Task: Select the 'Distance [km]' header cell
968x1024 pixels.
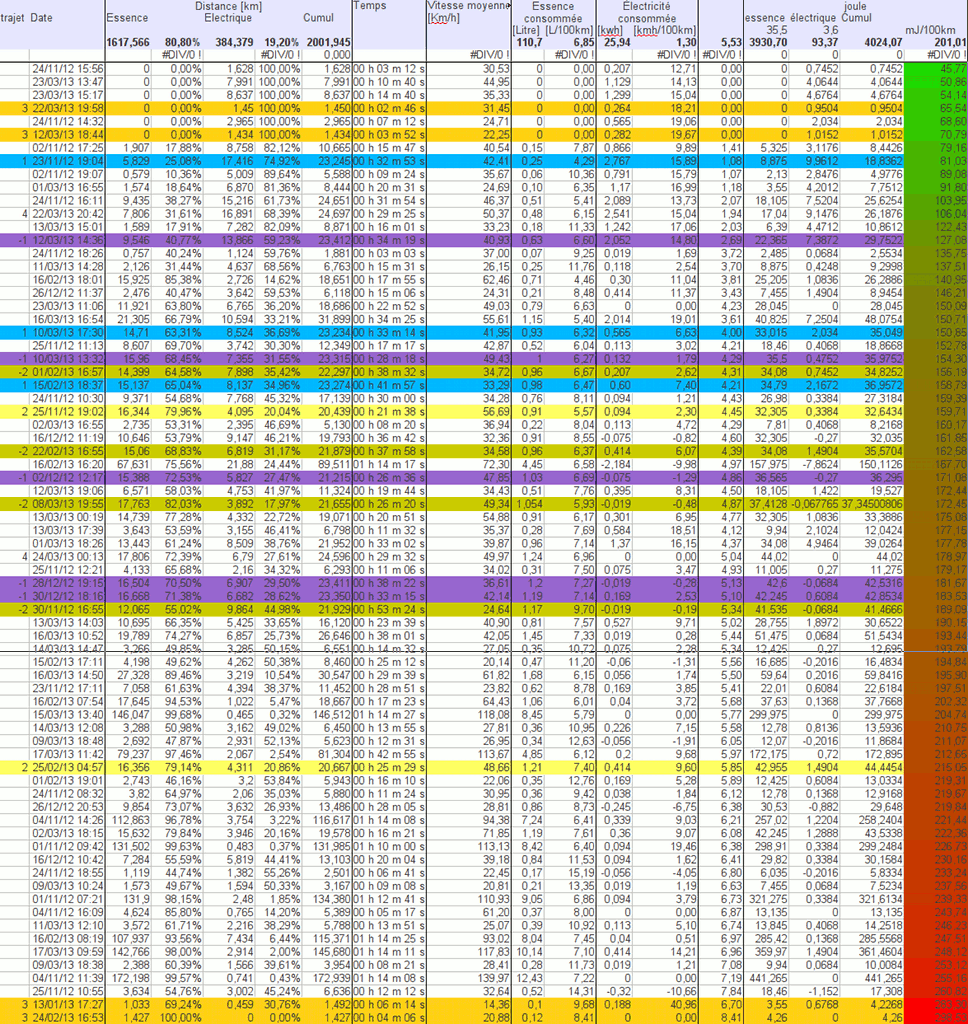Action: (x=228, y=6)
